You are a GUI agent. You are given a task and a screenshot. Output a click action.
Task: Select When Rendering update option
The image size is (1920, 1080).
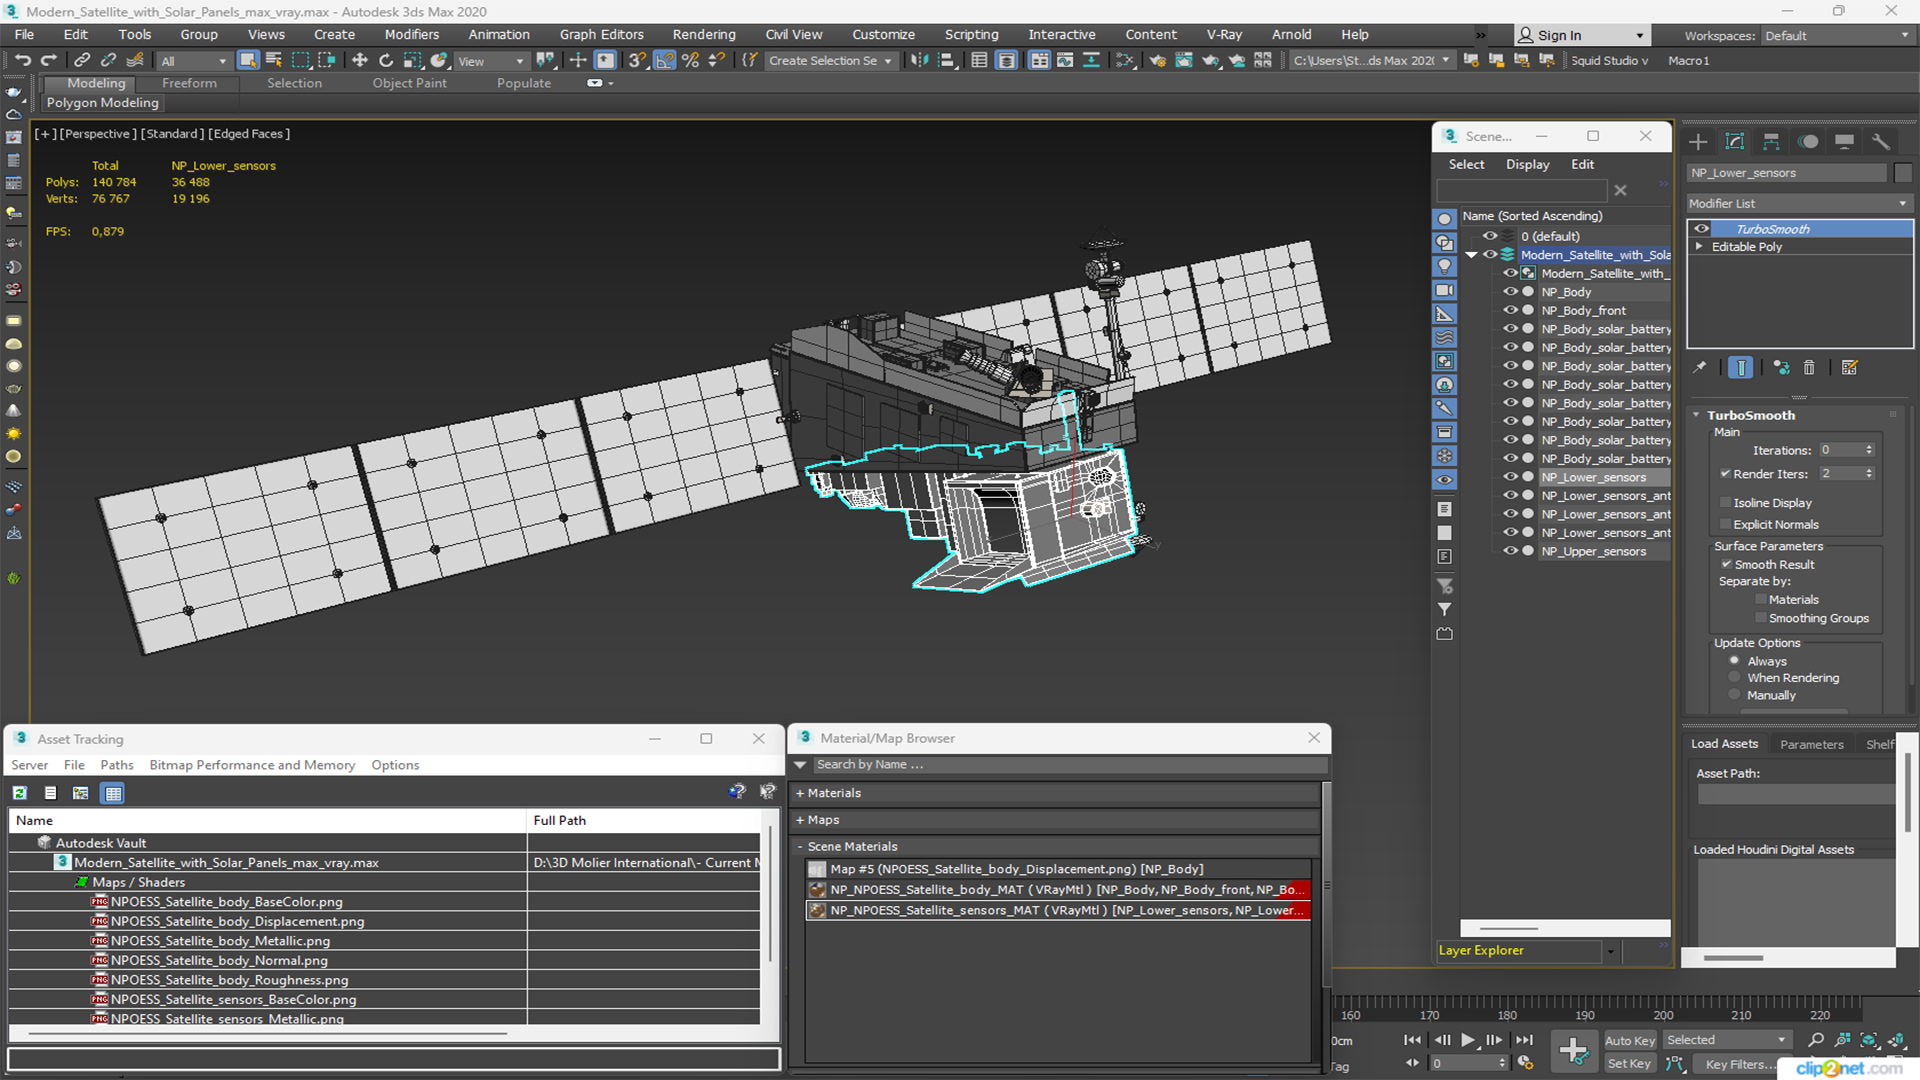1735,678
